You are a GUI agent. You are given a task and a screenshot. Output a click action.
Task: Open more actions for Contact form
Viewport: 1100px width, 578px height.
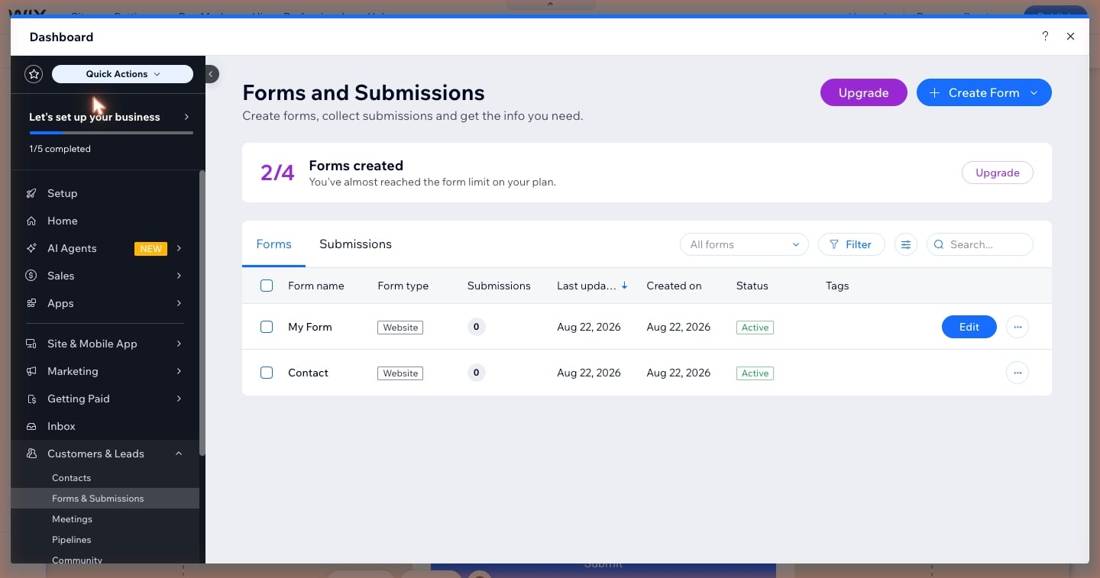coord(1017,372)
